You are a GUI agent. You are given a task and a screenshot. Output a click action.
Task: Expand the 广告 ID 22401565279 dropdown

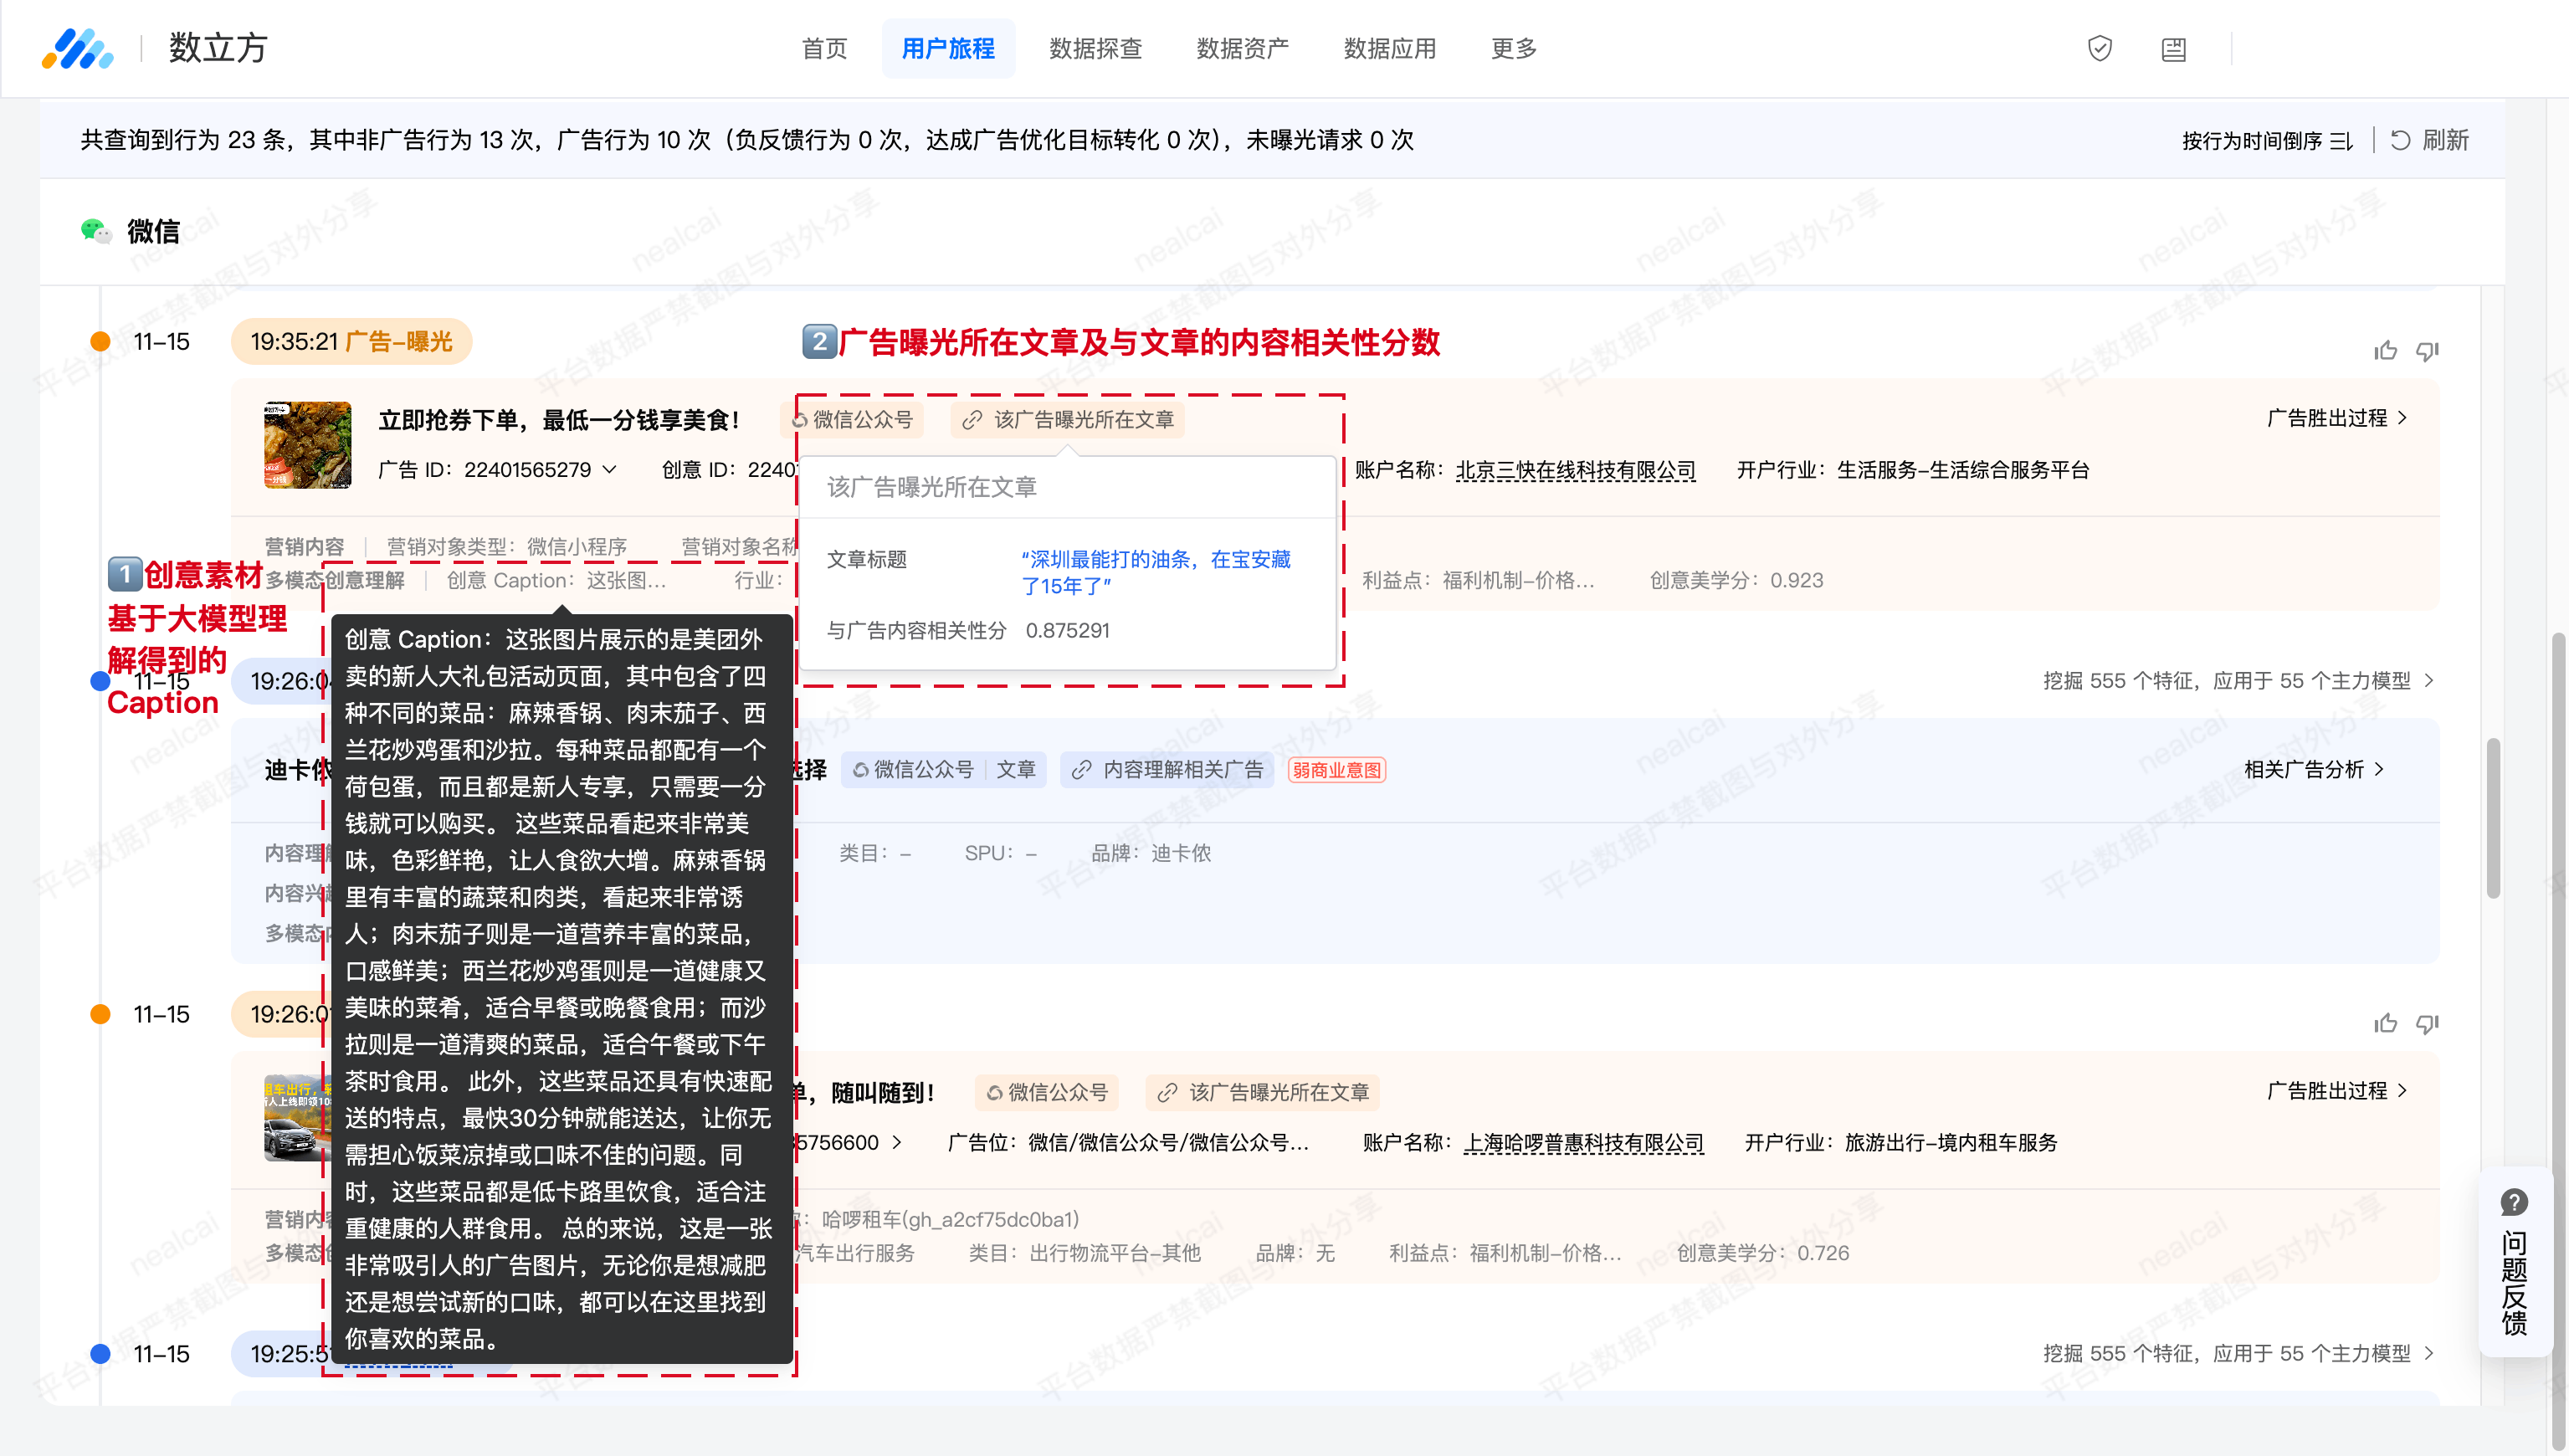[610, 469]
